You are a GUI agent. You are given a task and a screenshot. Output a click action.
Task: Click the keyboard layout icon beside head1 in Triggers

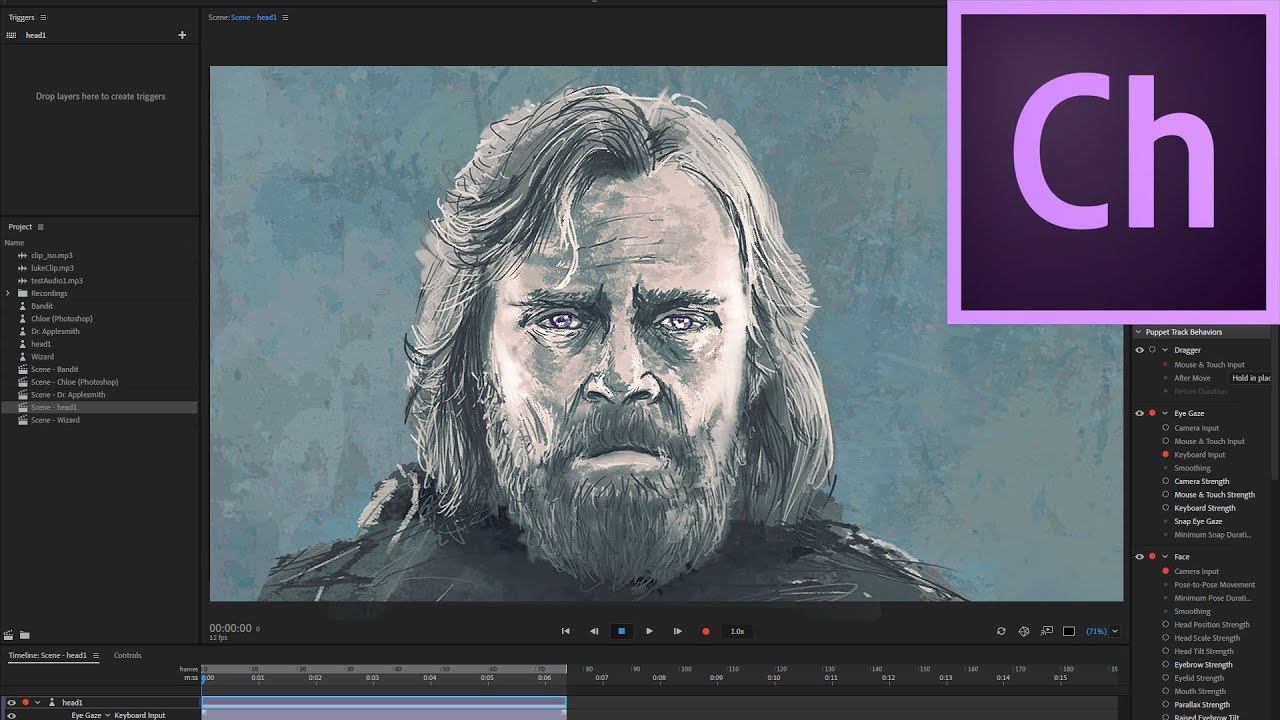pyautogui.click(x=11, y=35)
